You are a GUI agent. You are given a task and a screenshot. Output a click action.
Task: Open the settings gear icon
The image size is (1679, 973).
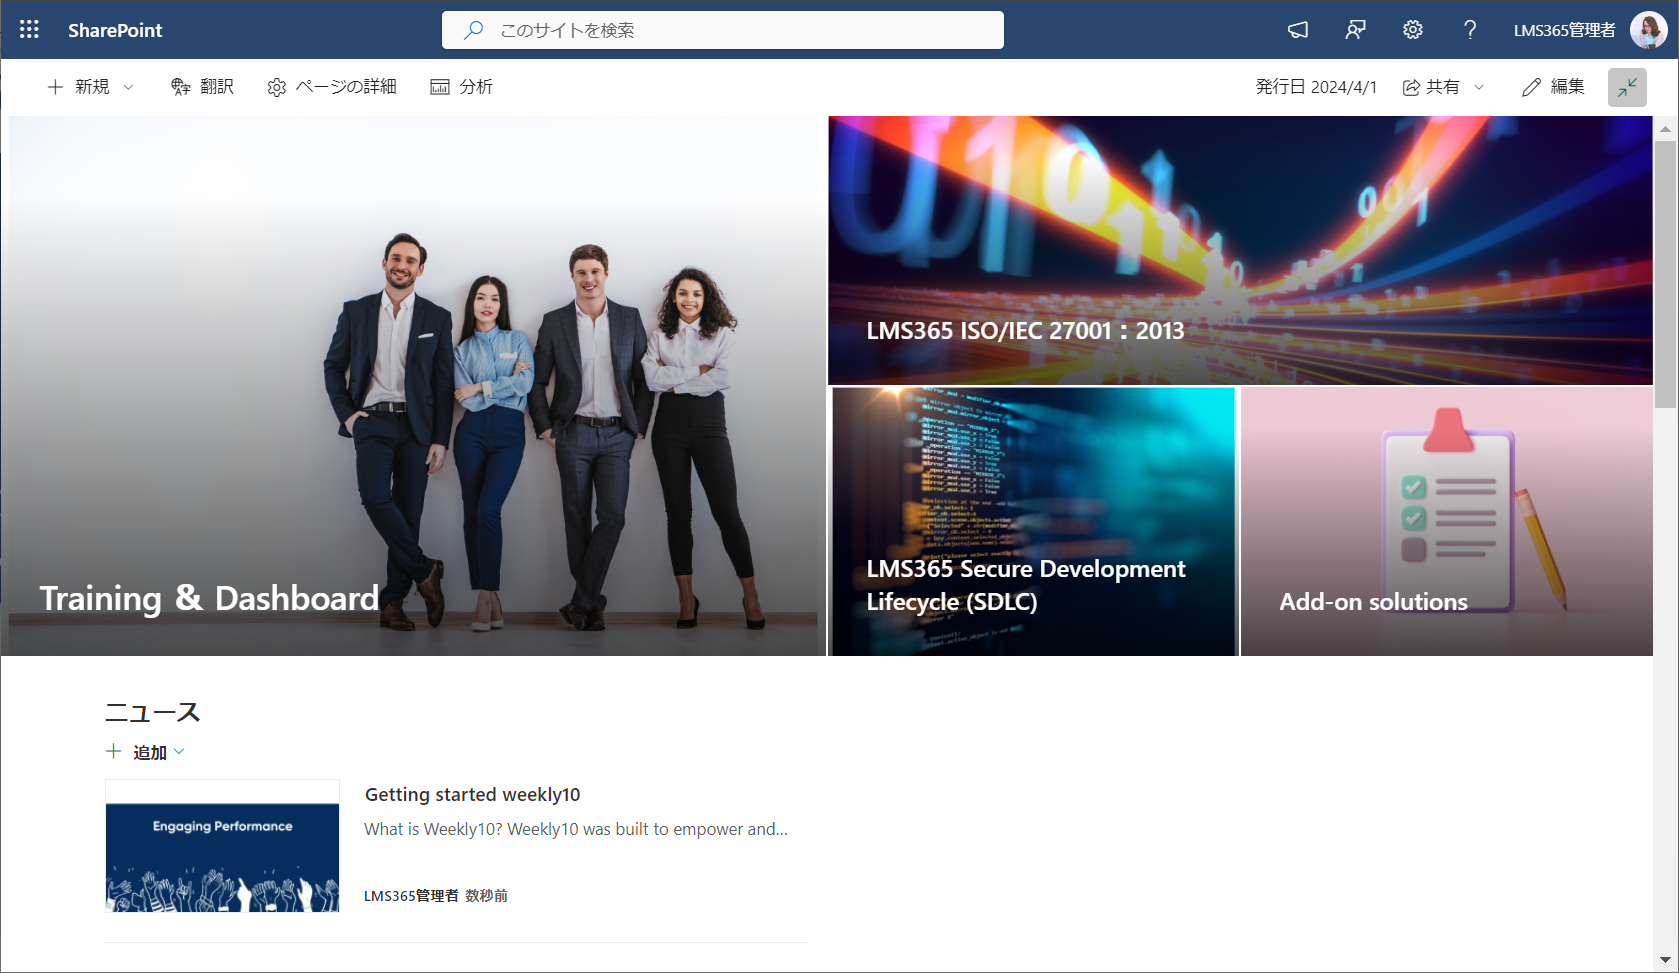click(1412, 30)
